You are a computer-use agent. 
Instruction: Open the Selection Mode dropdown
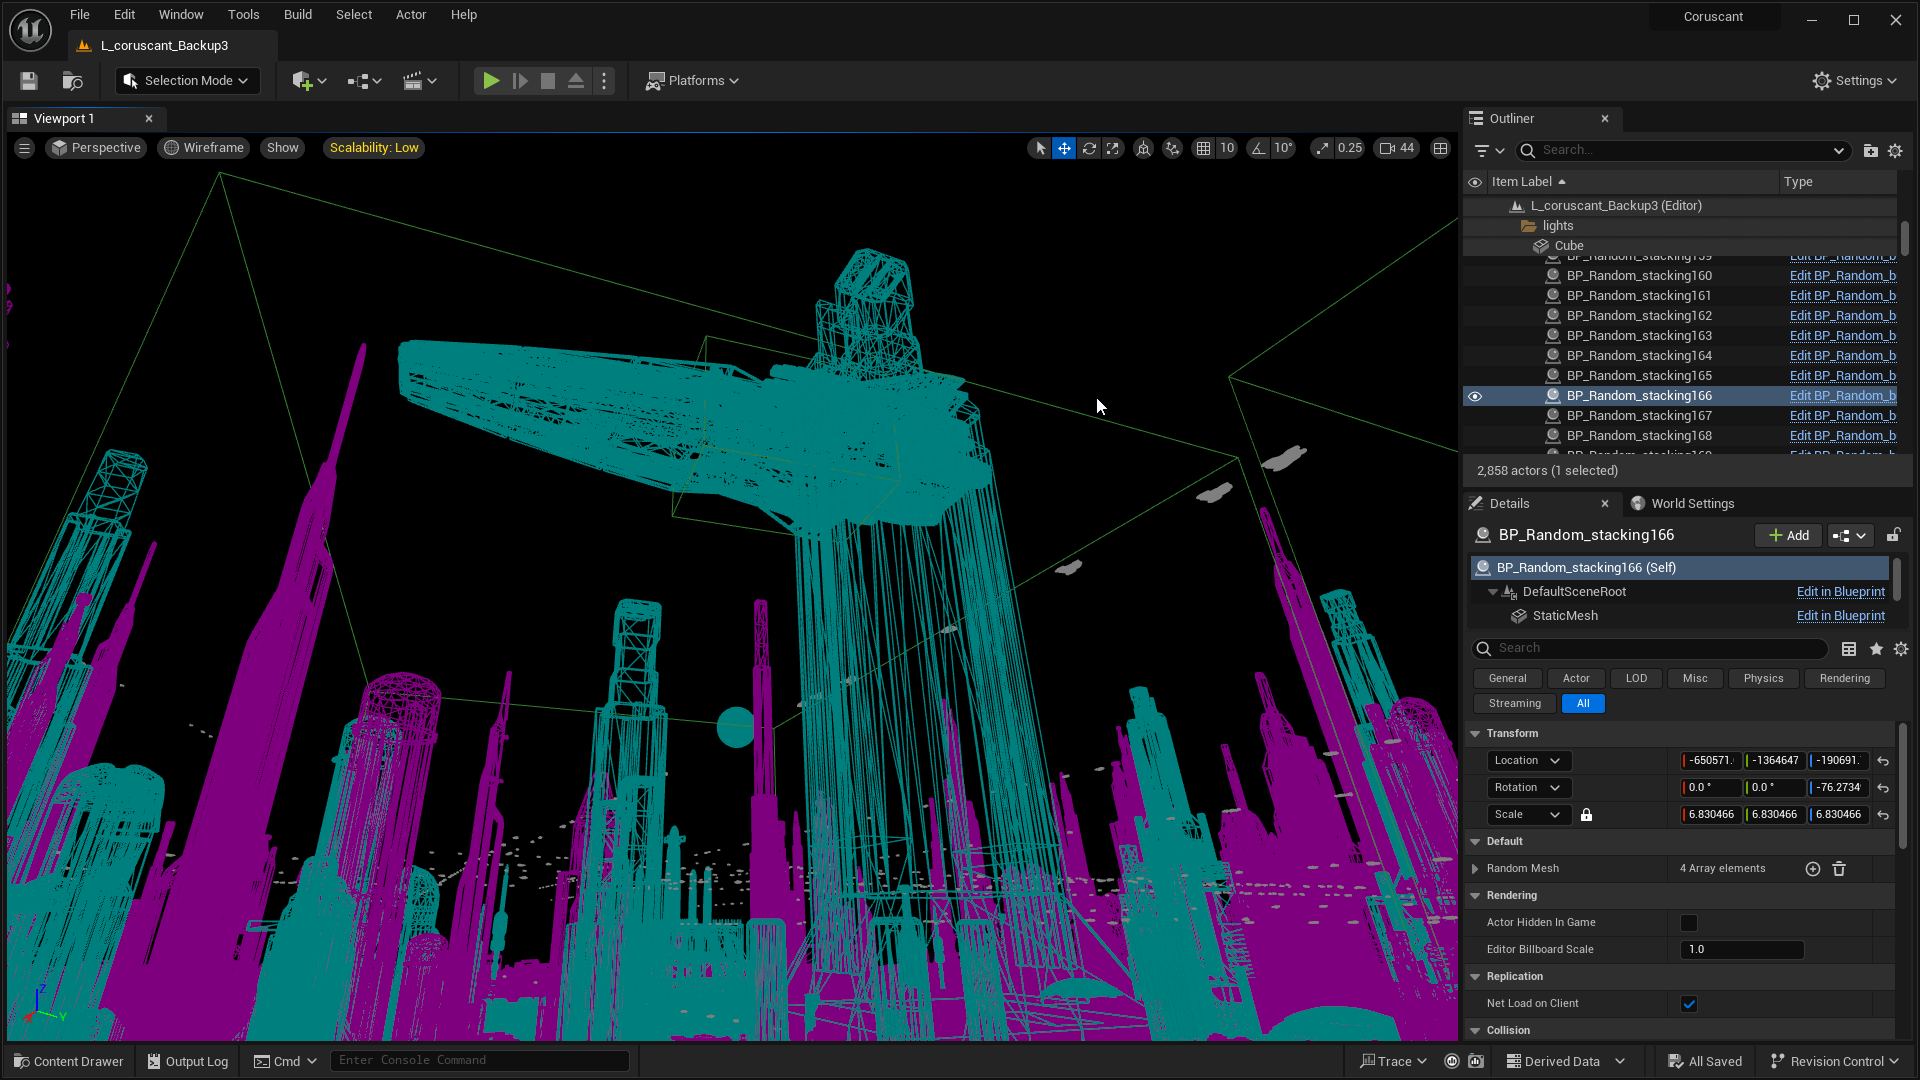coord(187,81)
